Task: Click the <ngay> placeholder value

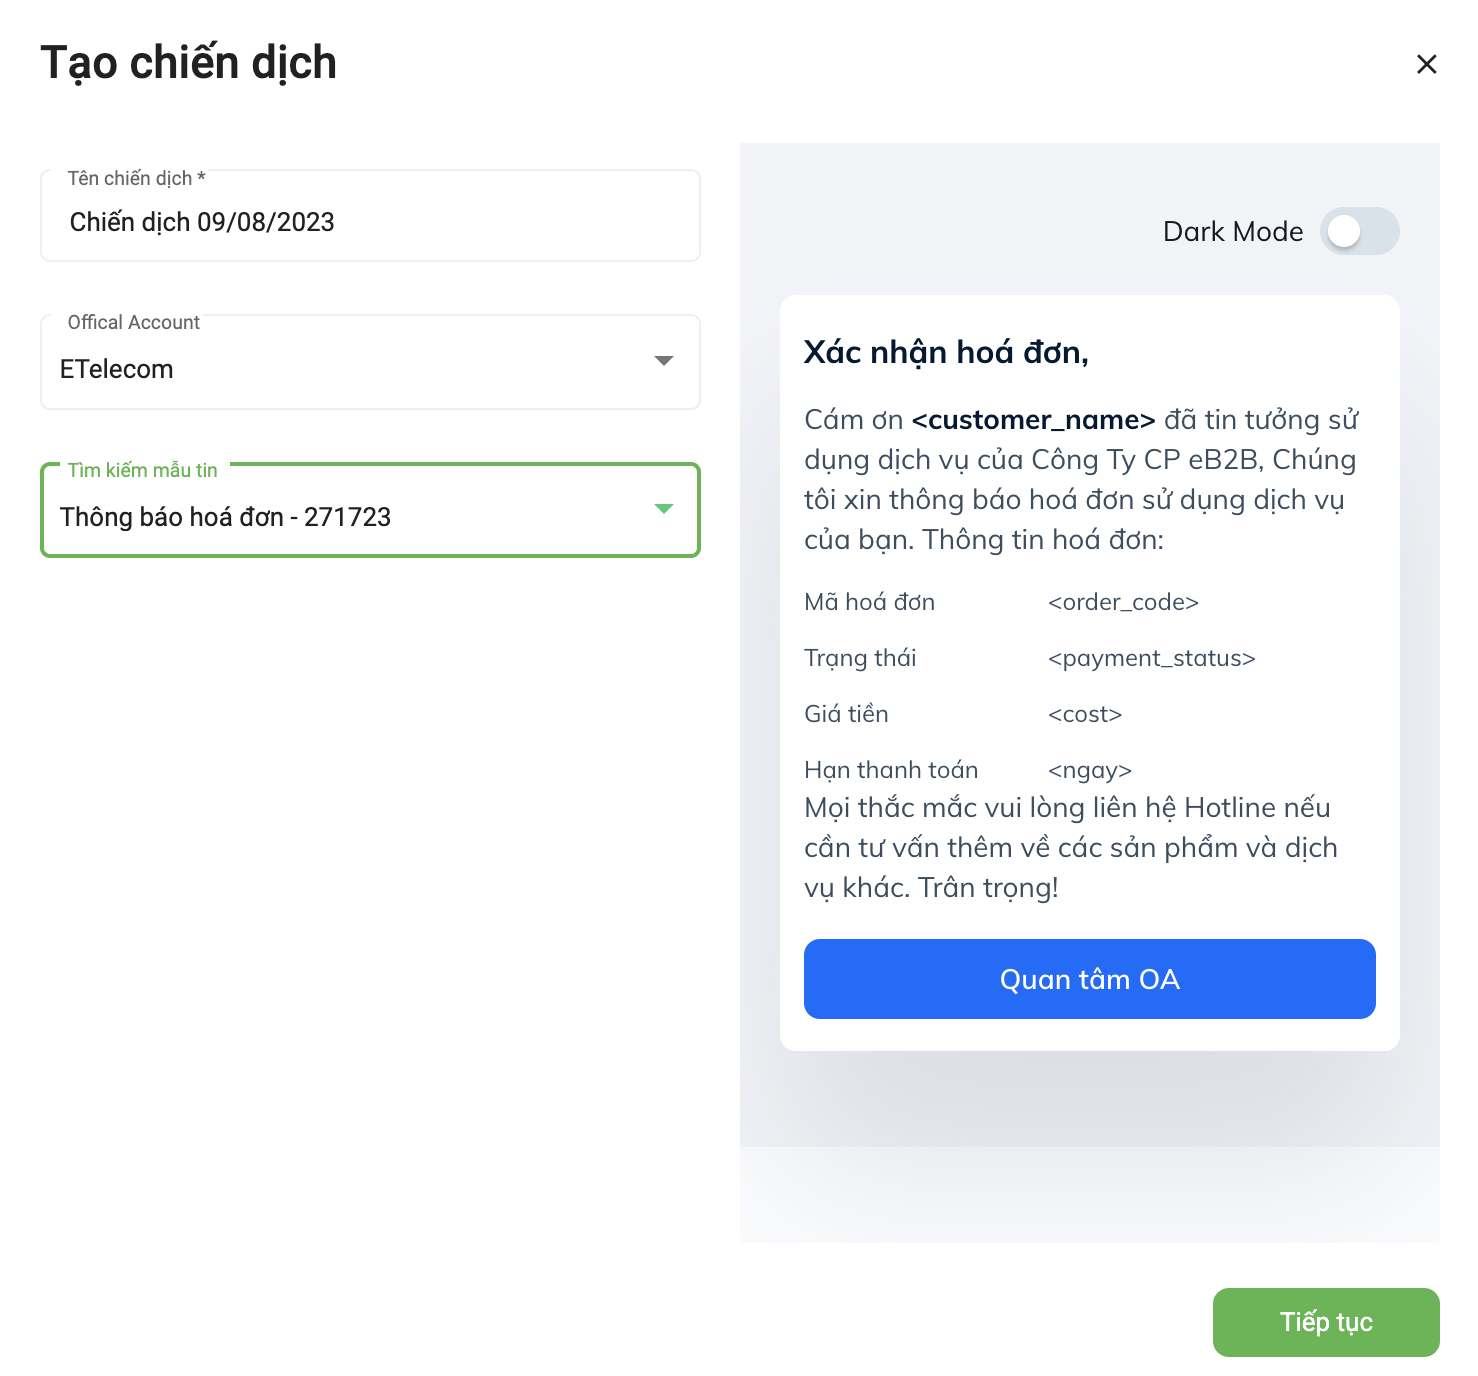Action: point(1090,770)
